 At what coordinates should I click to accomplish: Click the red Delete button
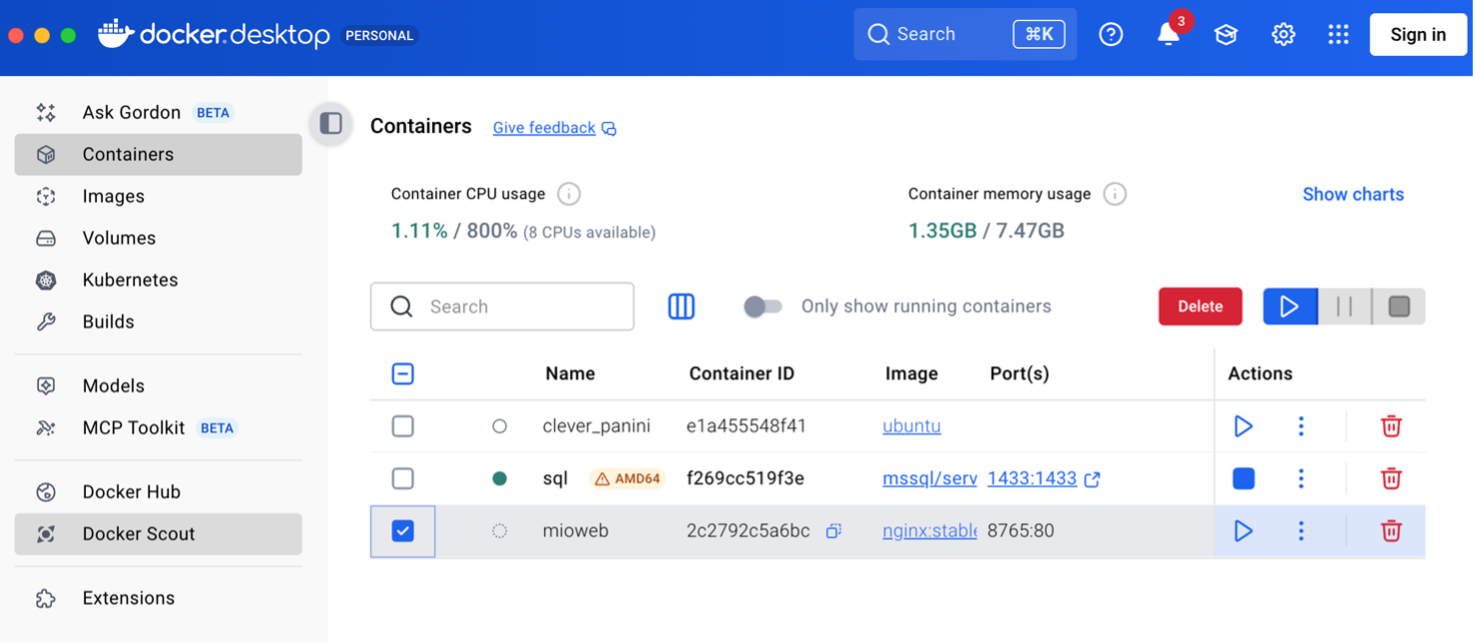pyautogui.click(x=1200, y=307)
